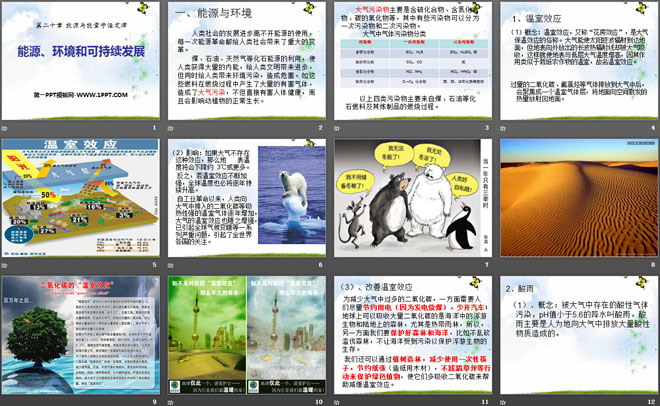Click the slide number 3 label
Viewport: 660px width, 406px height.
[487, 127]
